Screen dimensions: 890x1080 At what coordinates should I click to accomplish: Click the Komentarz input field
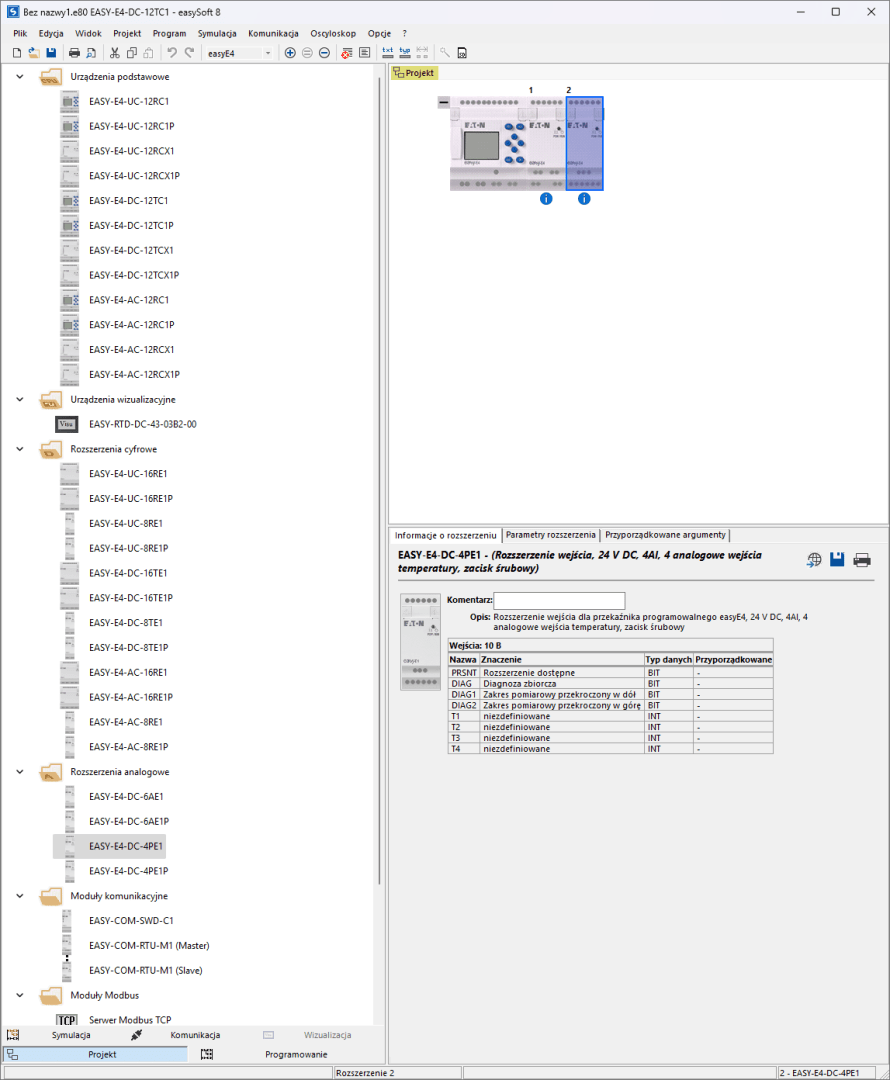click(559, 600)
